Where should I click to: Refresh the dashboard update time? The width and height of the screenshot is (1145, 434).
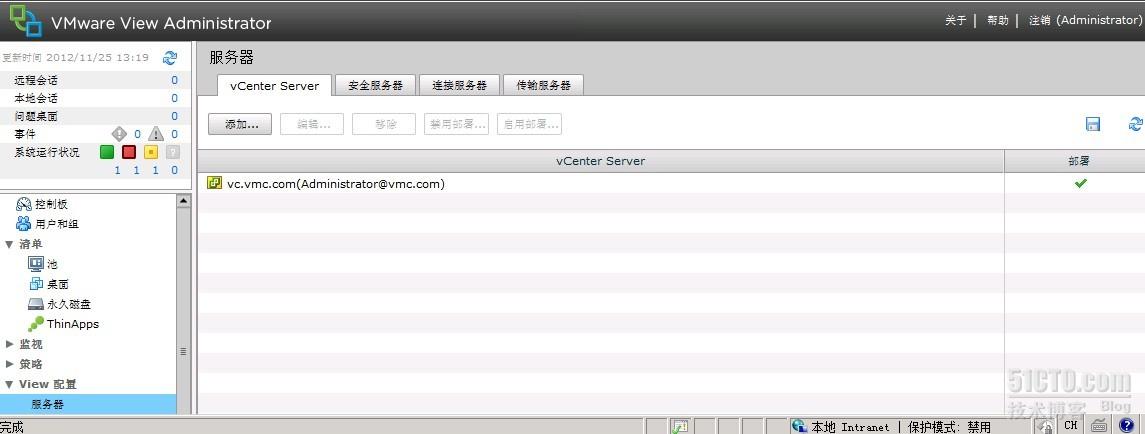point(170,58)
